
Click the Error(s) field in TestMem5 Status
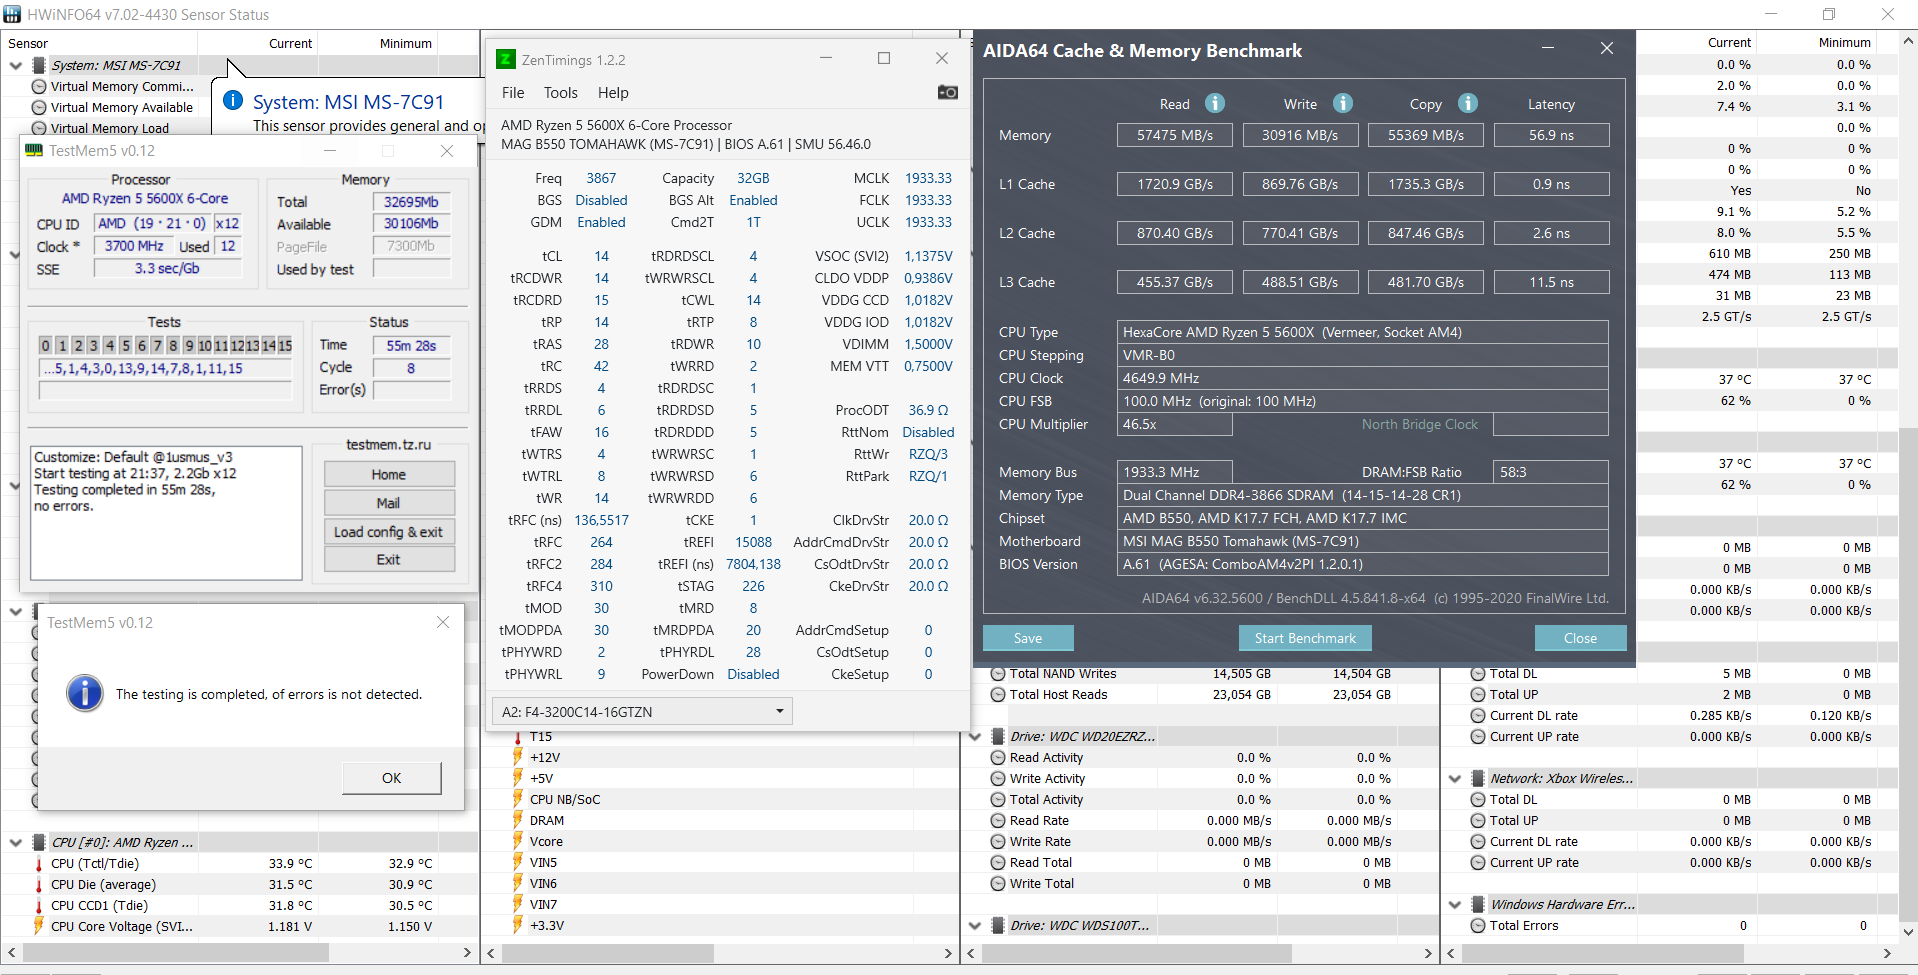pos(411,390)
